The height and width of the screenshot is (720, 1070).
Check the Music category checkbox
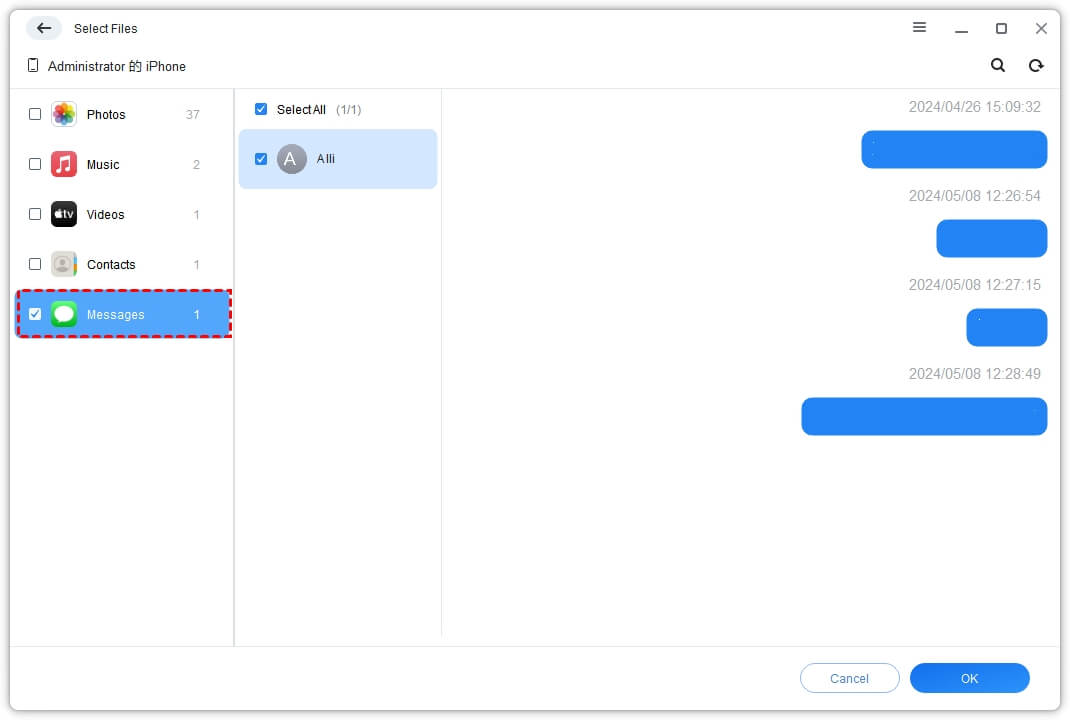35,164
